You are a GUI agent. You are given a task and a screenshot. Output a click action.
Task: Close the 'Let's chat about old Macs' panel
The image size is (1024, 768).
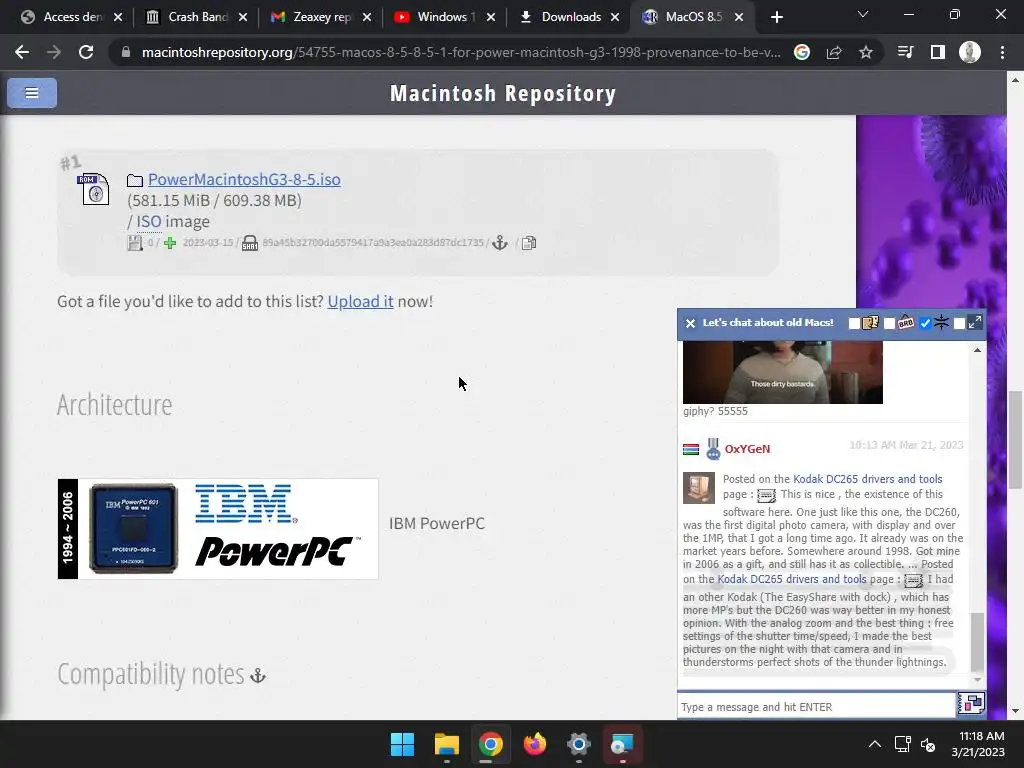(x=690, y=323)
